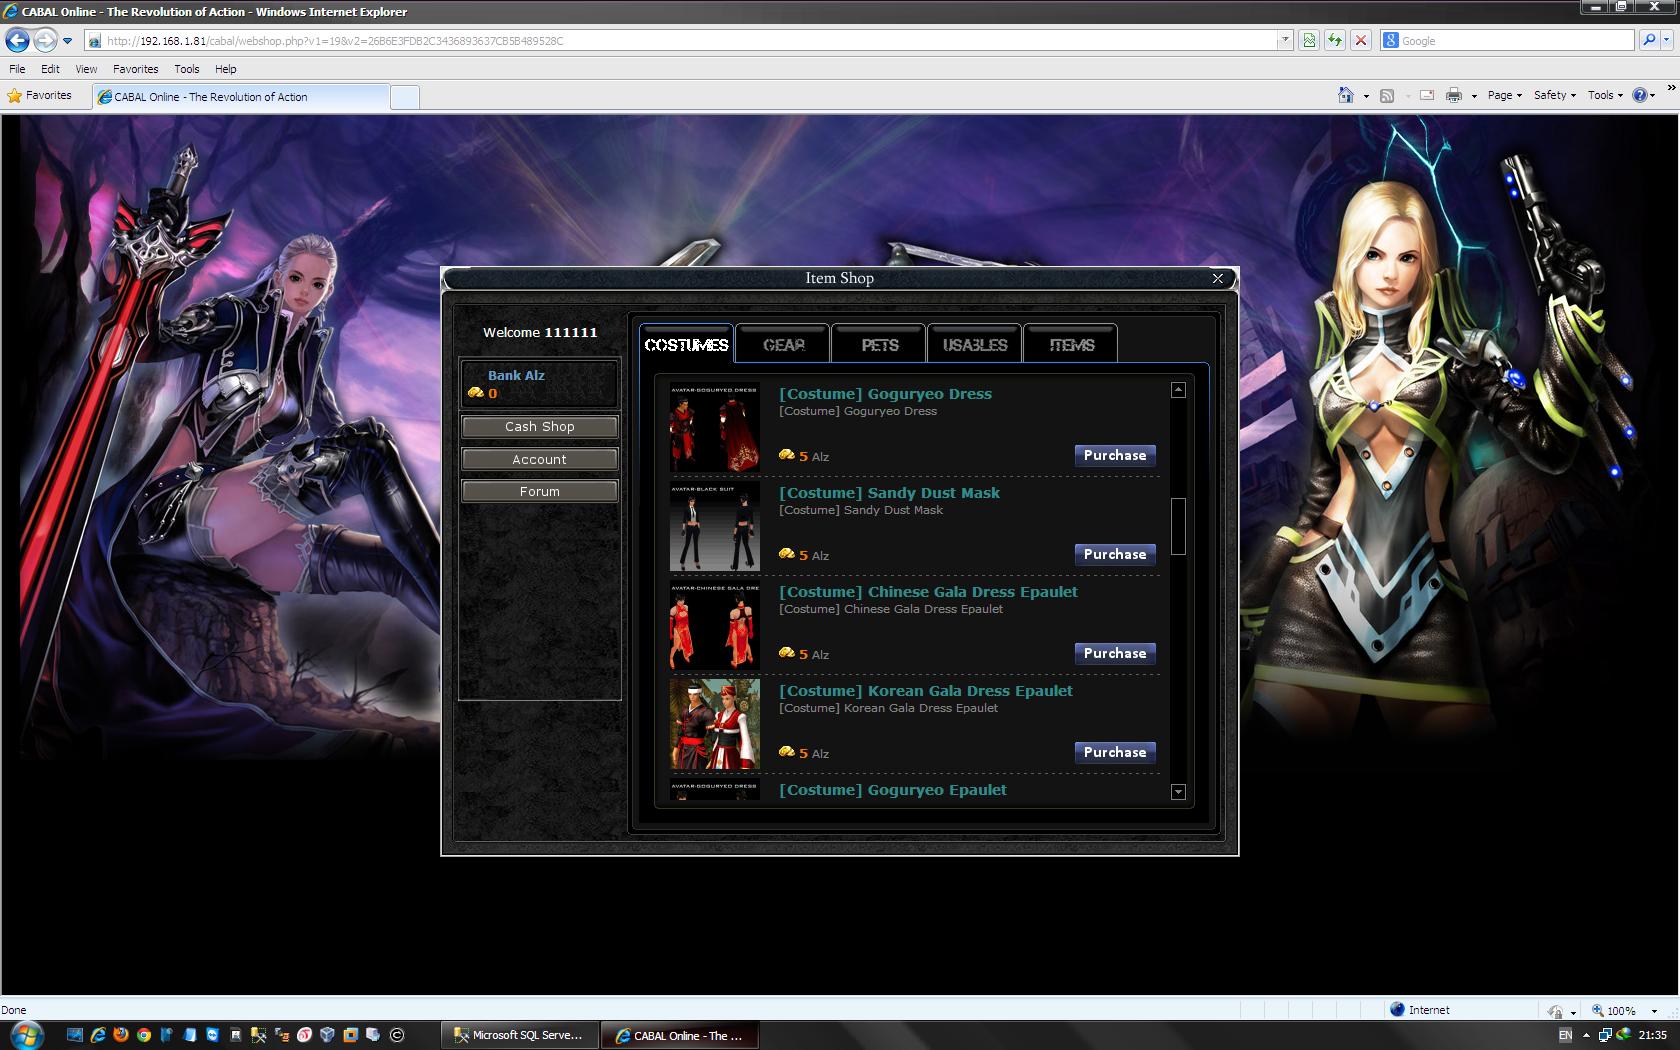This screenshot has width=1680, height=1050.
Task: Open the search provider options dropdown
Action: (x=1667, y=41)
